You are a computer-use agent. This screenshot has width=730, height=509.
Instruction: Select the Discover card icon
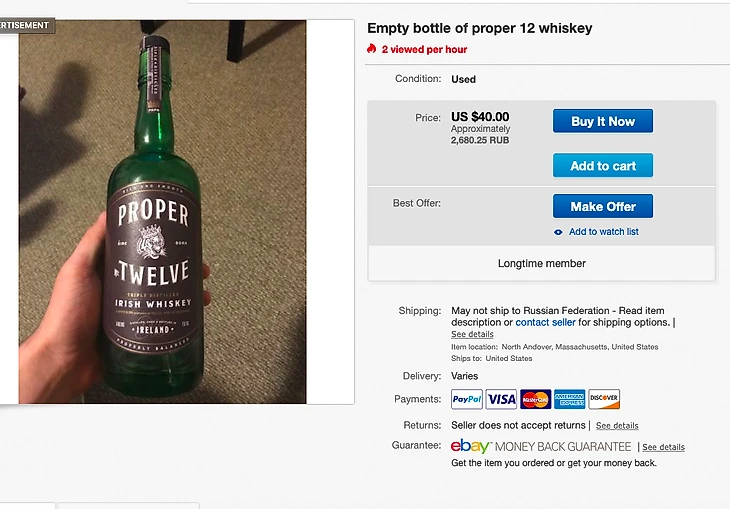click(x=604, y=399)
